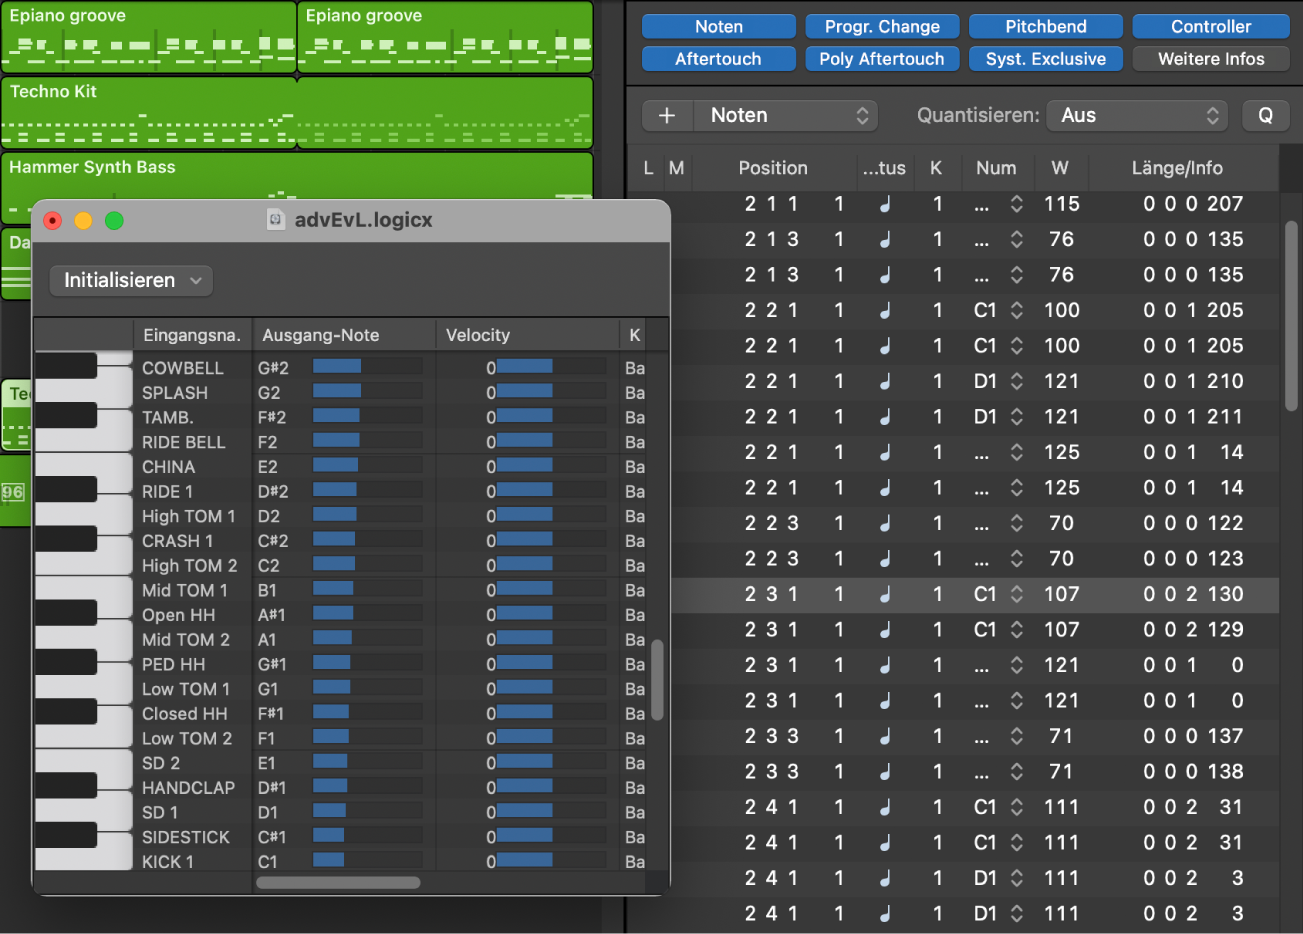The width and height of the screenshot is (1303, 934).
Task: Click the Velocity column header
Action: click(x=478, y=335)
